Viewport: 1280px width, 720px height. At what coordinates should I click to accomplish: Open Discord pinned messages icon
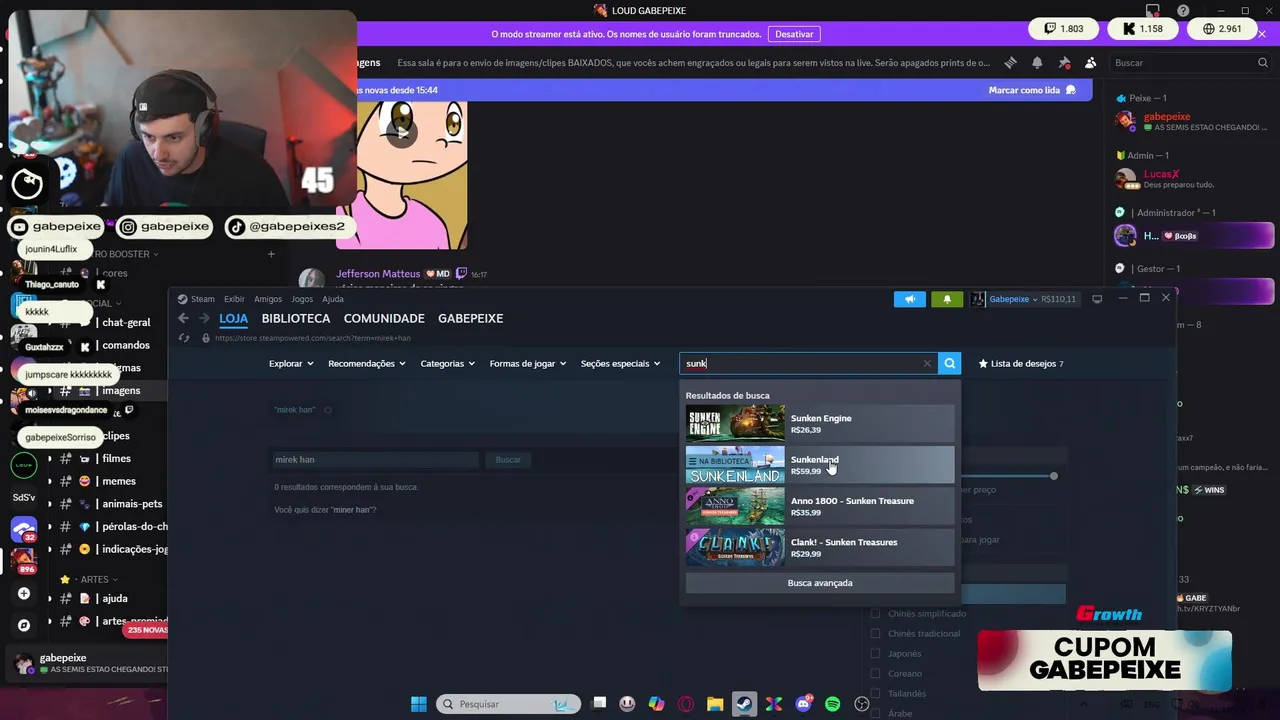coord(1064,62)
